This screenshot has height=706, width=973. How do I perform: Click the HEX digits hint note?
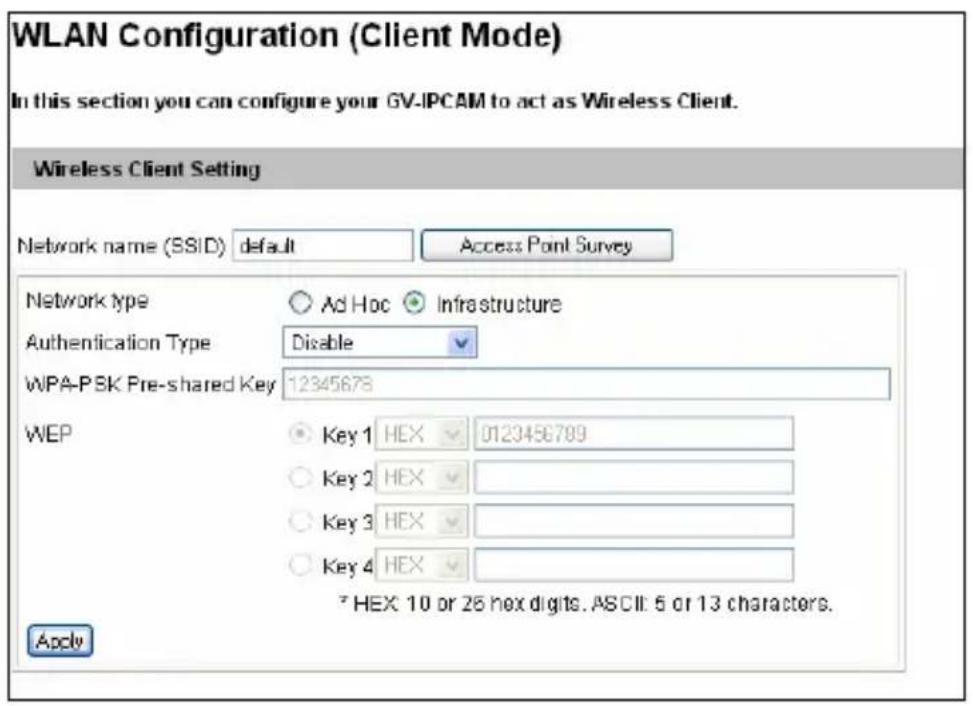(586, 603)
